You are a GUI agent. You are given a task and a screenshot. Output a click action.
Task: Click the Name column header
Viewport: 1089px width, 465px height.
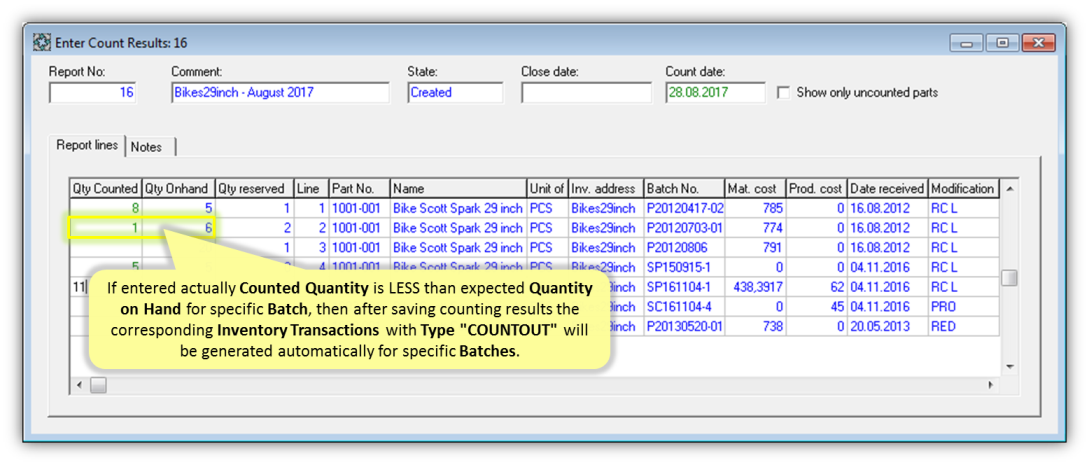tap(458, 188)
